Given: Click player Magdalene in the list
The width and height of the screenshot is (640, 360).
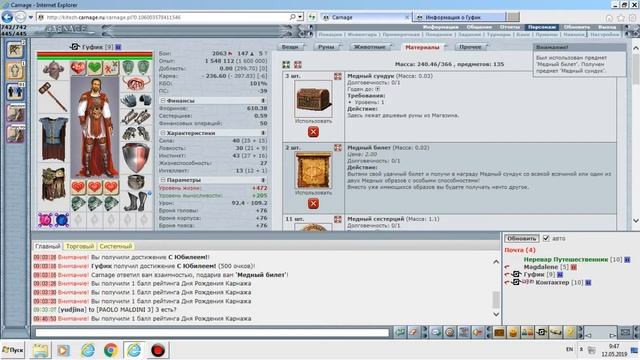Looking at the screenshot, I should 540,267.
